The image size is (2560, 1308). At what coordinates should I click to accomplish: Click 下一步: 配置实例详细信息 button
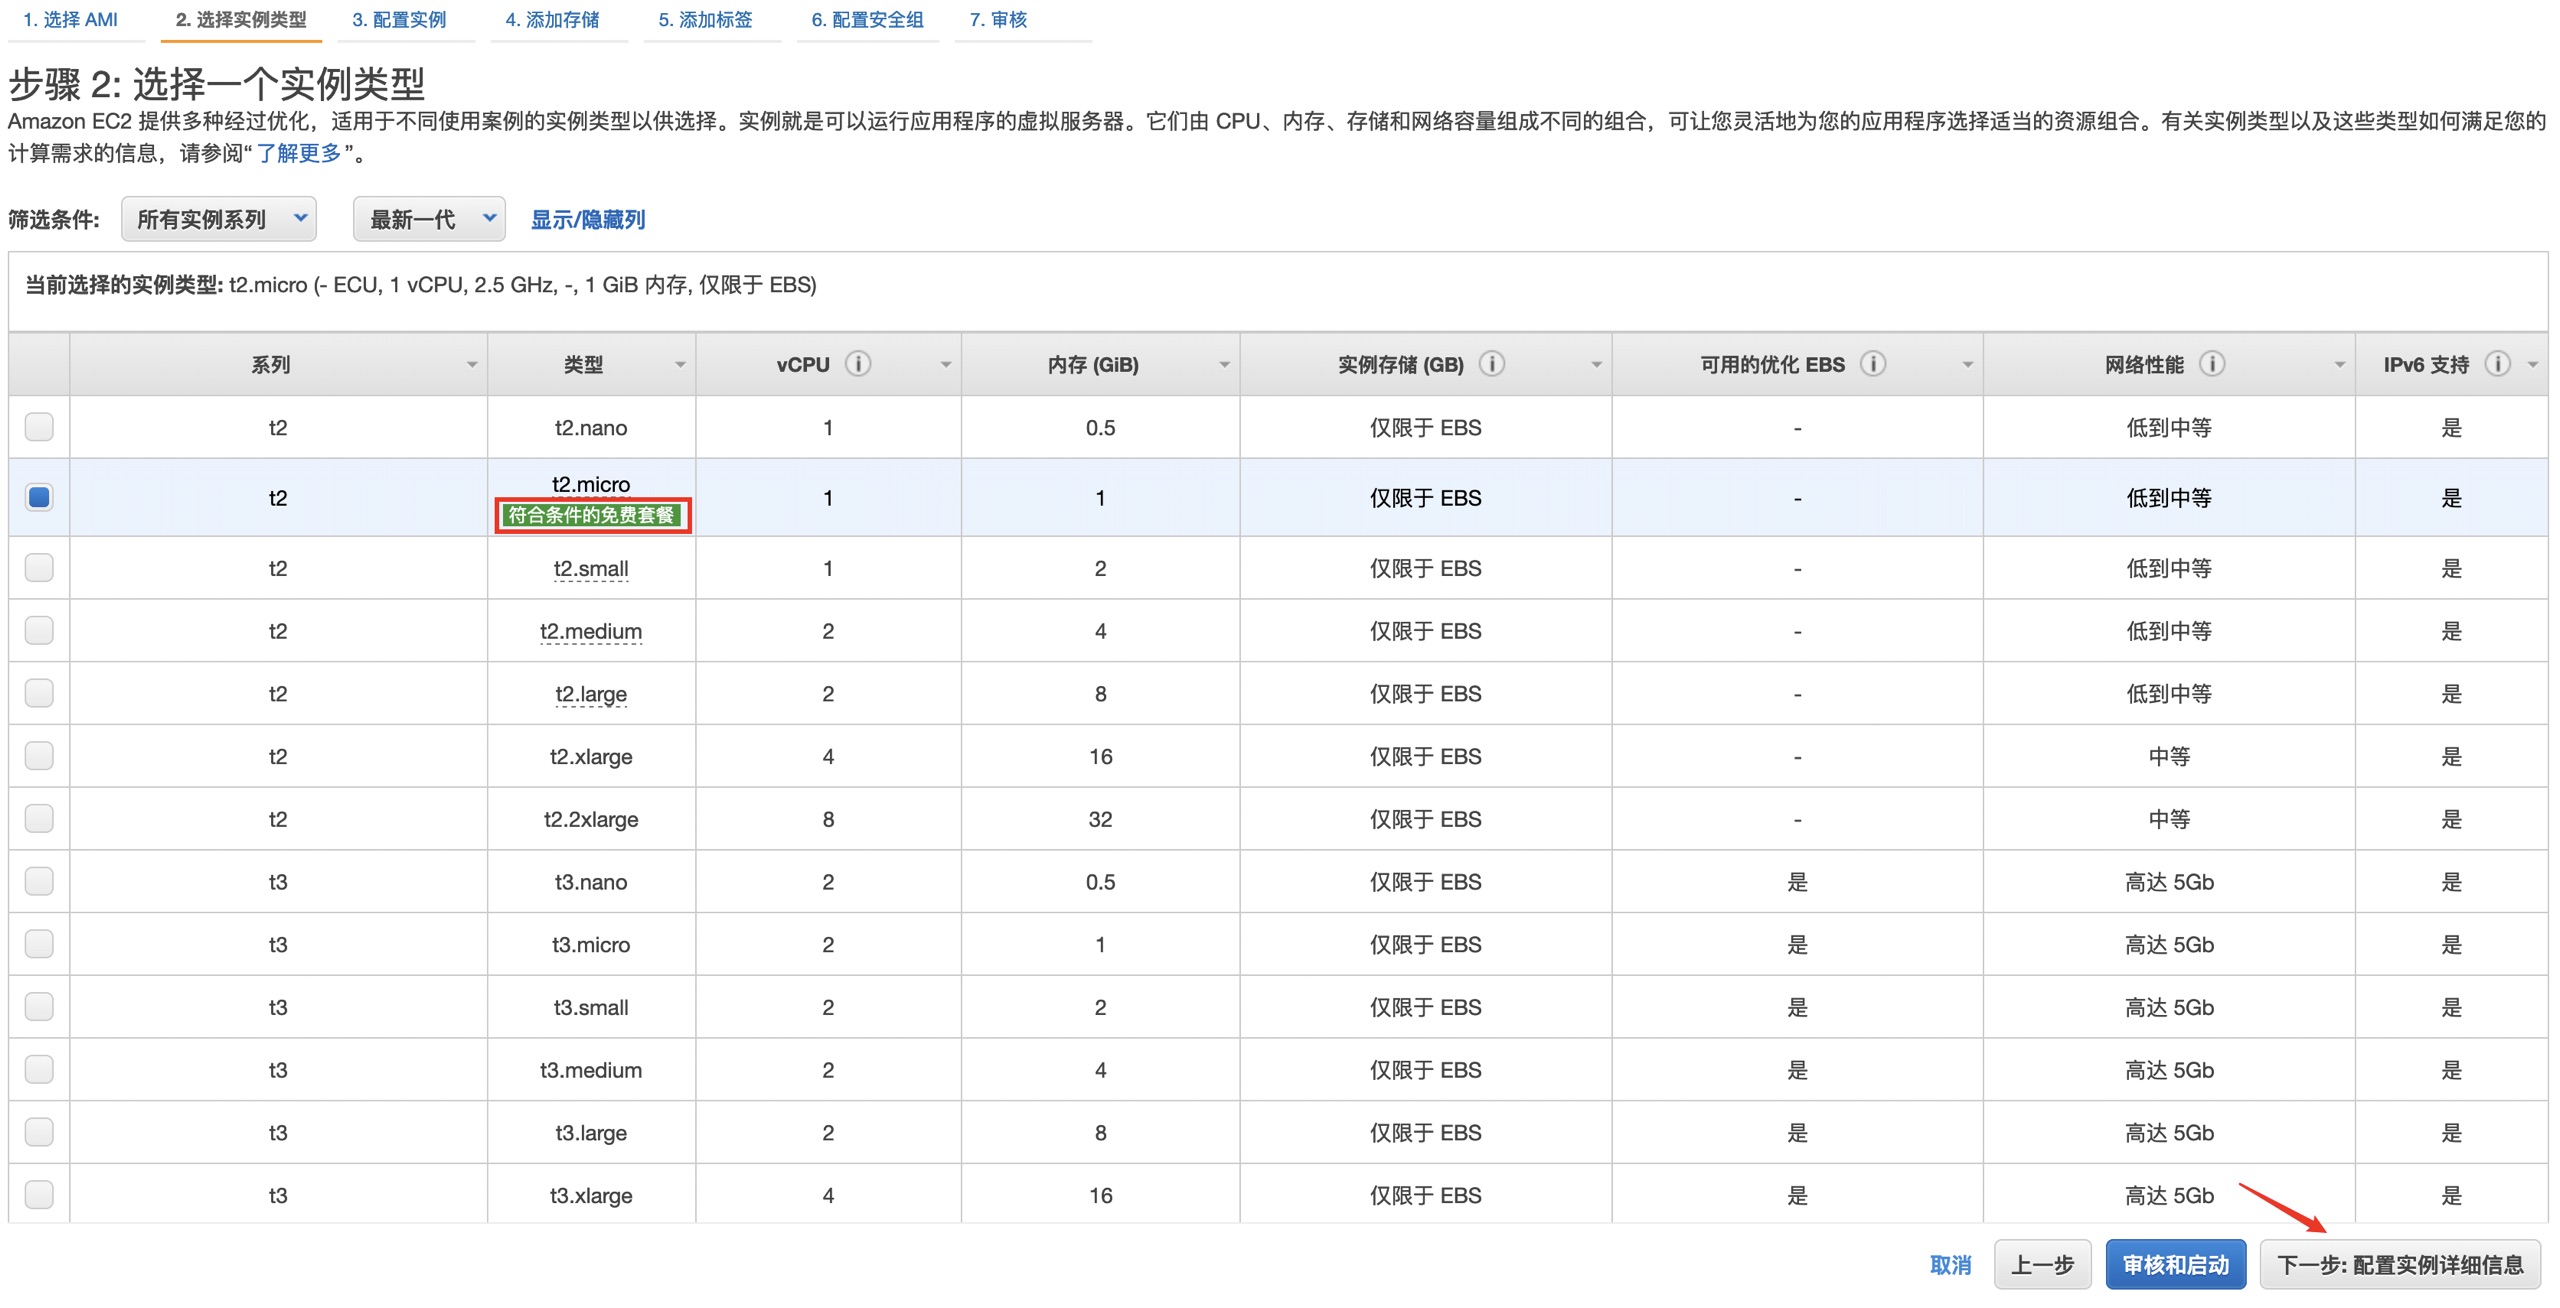coord(2400,1265)
